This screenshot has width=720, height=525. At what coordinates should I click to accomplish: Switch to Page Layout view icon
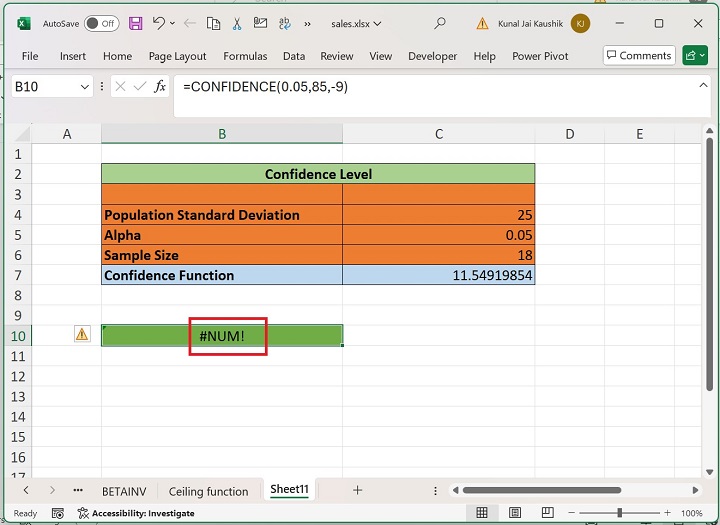pos(517,513)
